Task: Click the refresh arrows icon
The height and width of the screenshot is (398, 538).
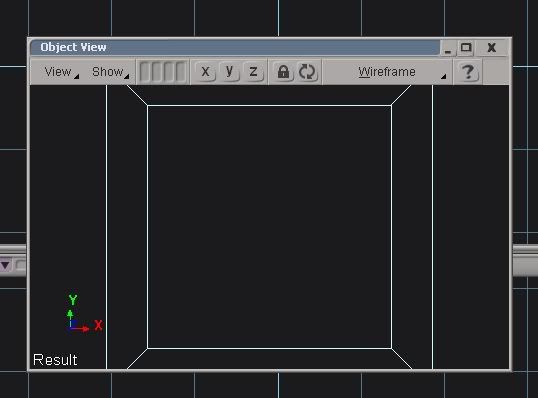Action: click(307, 72)
